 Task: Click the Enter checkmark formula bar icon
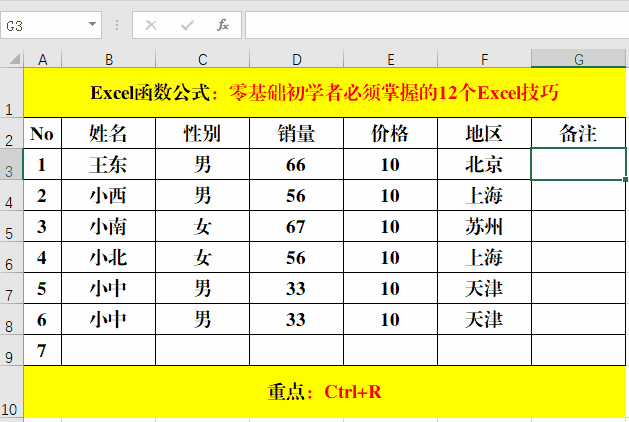coord(187,25)
